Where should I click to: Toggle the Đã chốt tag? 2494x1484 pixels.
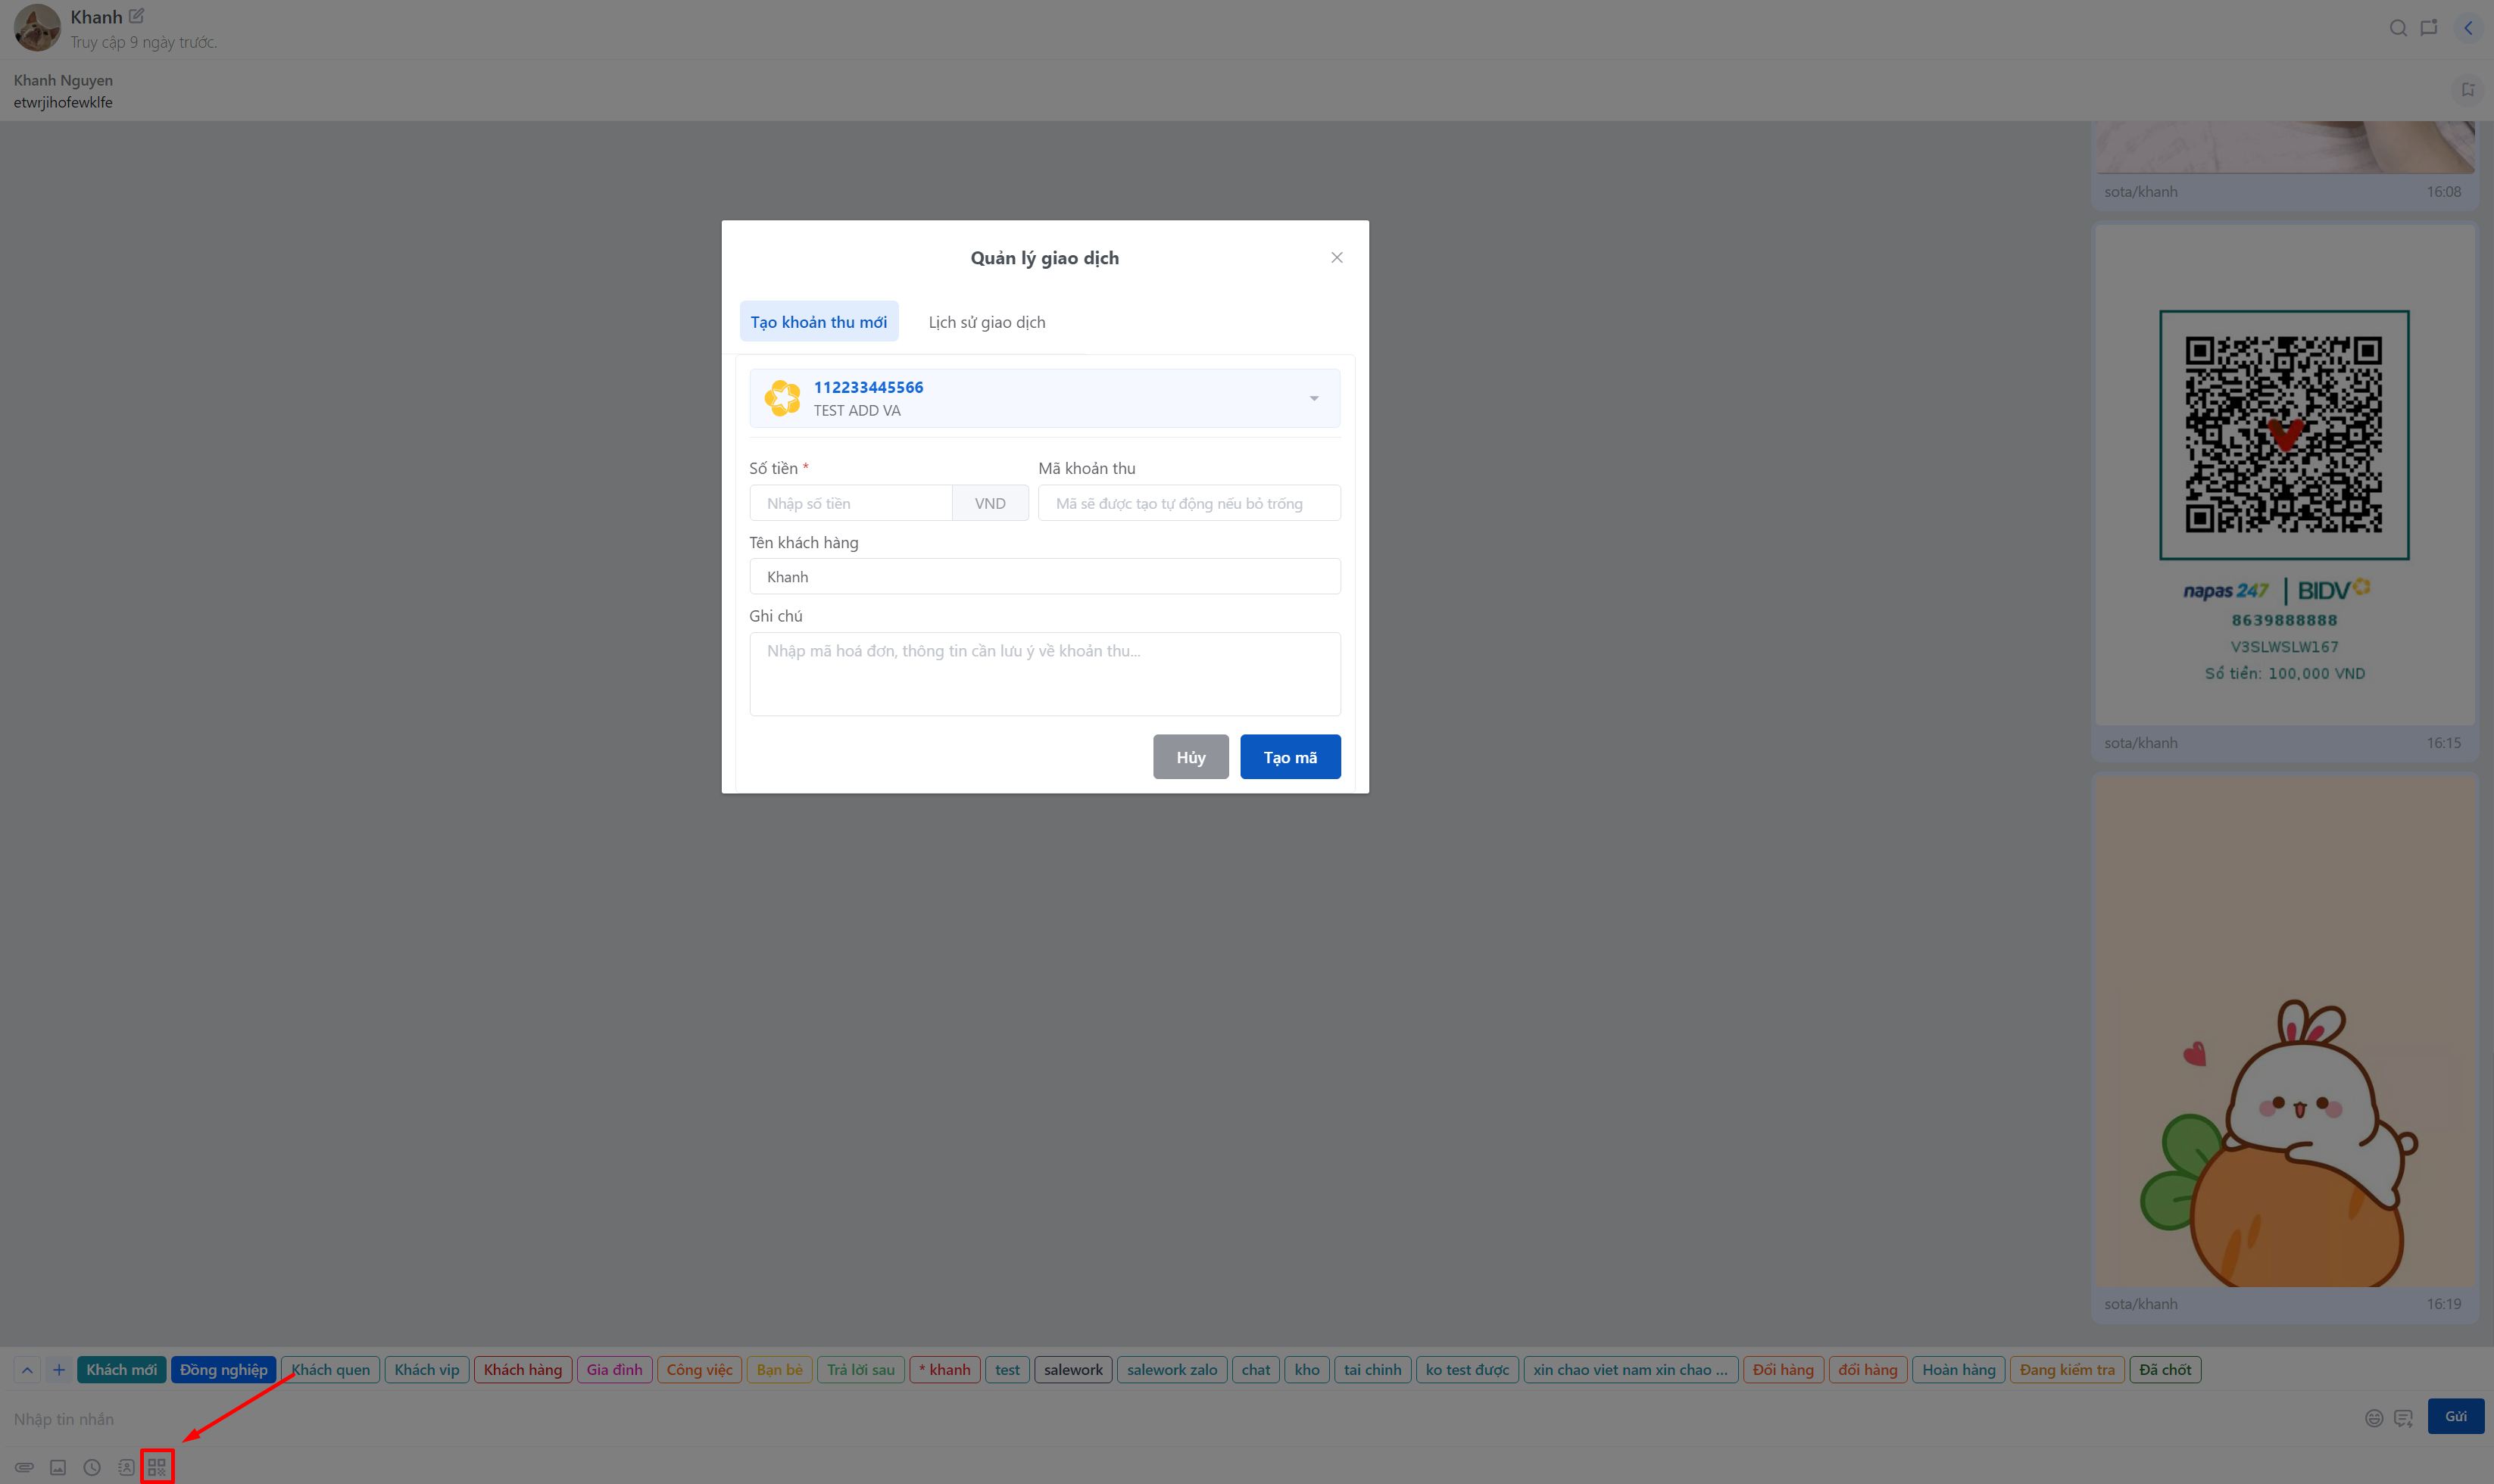[2166, 1370]
